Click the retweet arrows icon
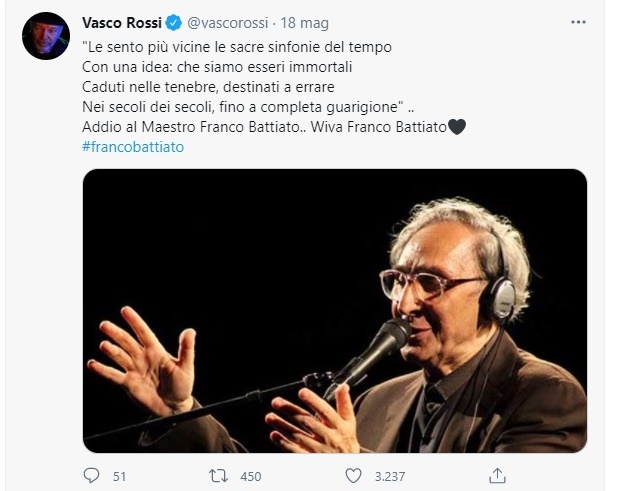This screenshot has height=491, width=620. (218, 476)
